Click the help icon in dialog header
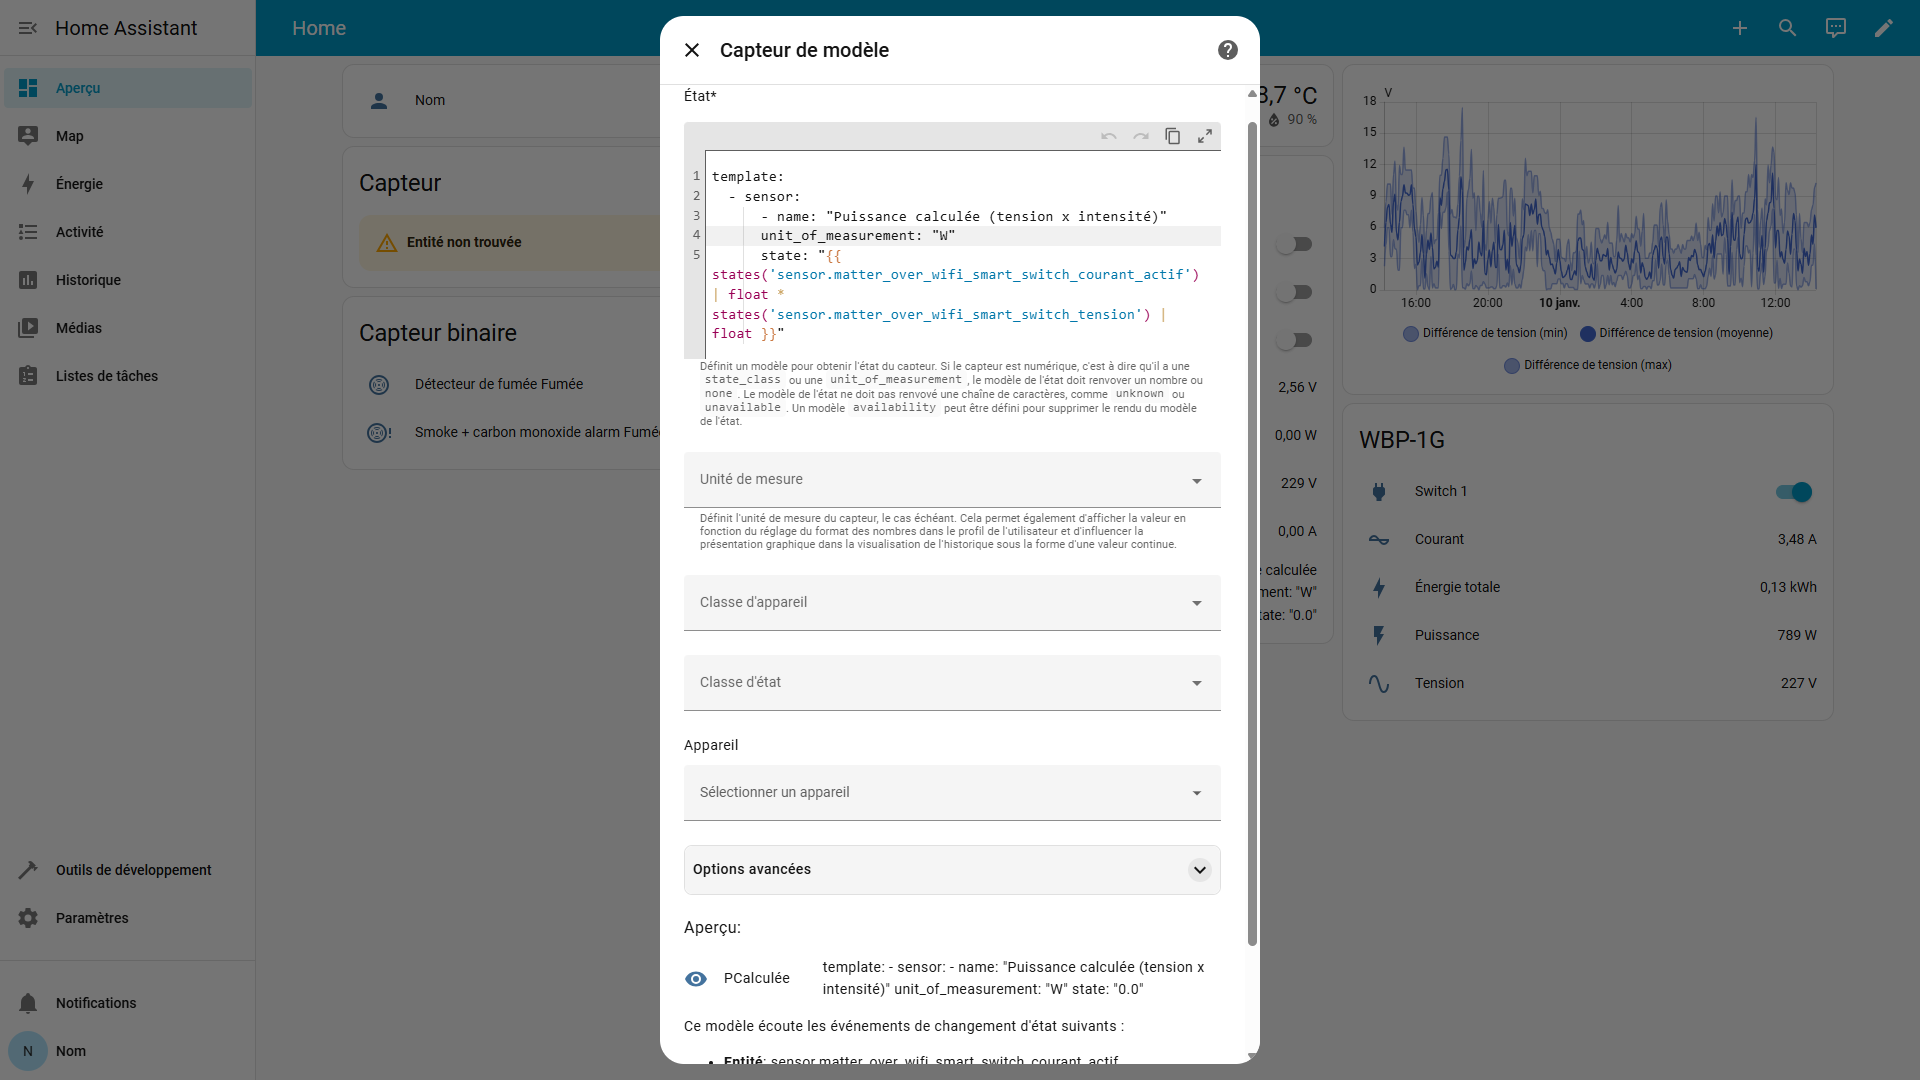 (x=1227, y=50)
